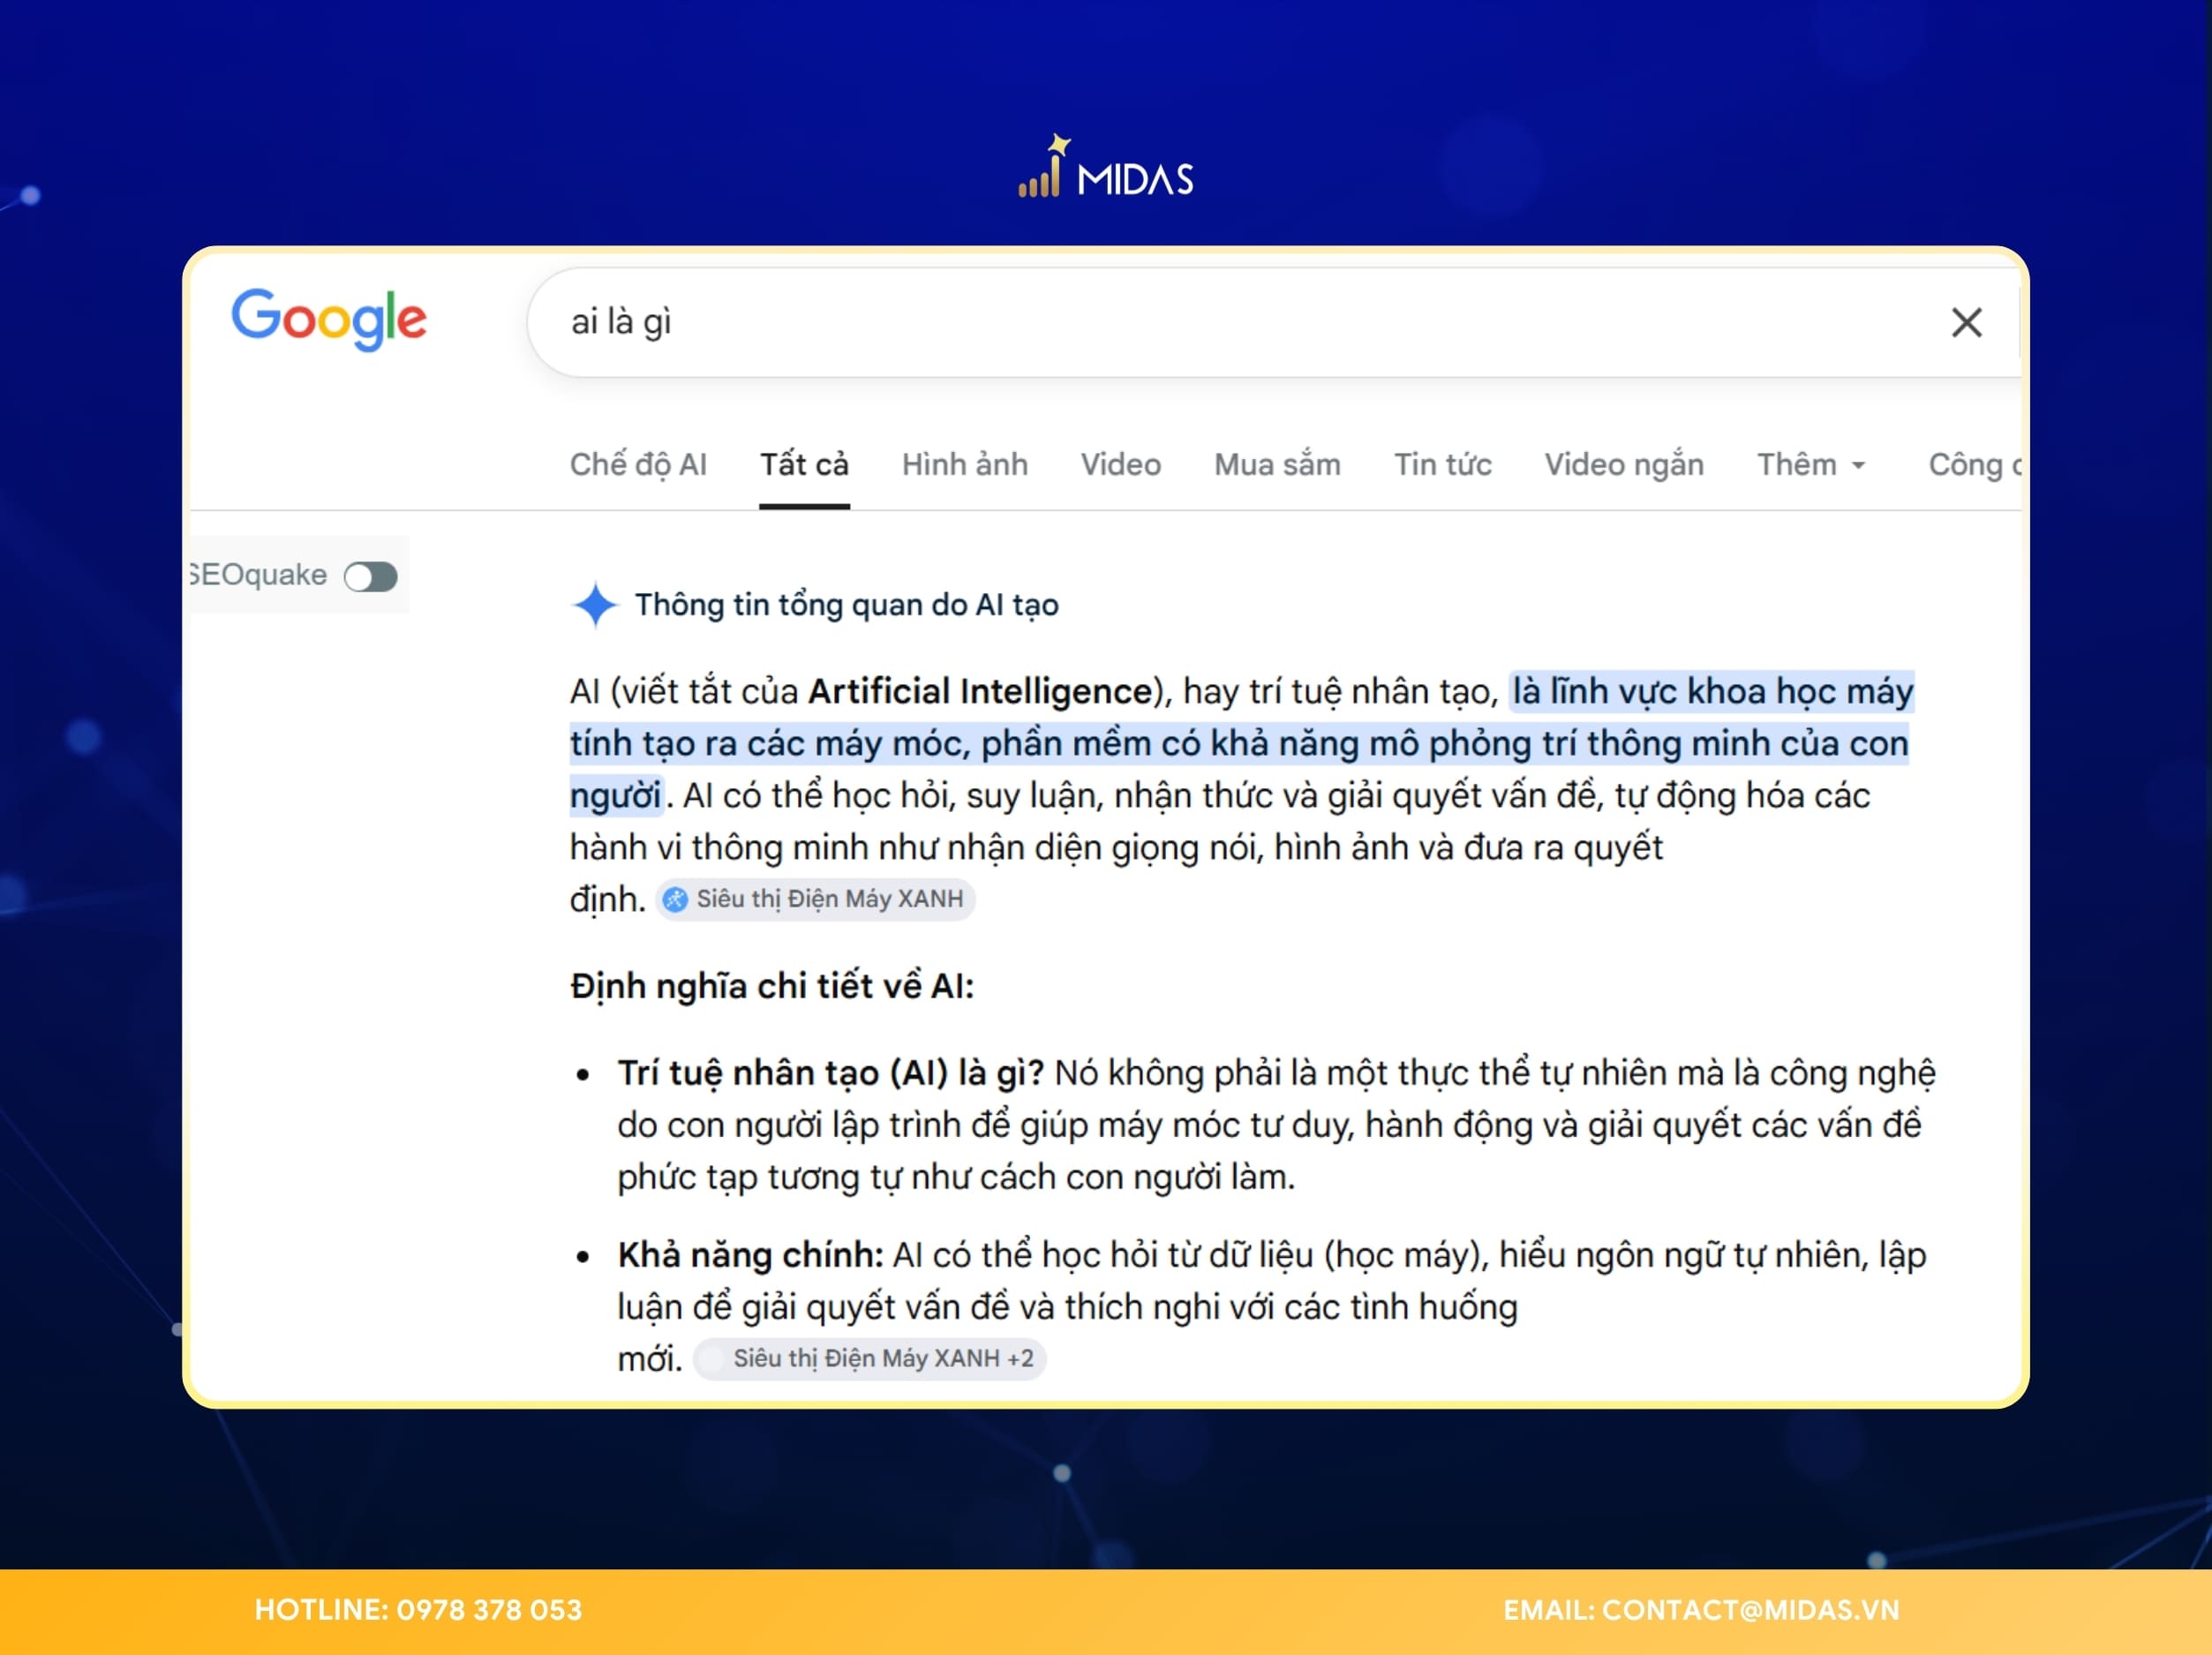Go to the Mua sắm tab
The image size is (2212, 1655).
click(1277, 465)
